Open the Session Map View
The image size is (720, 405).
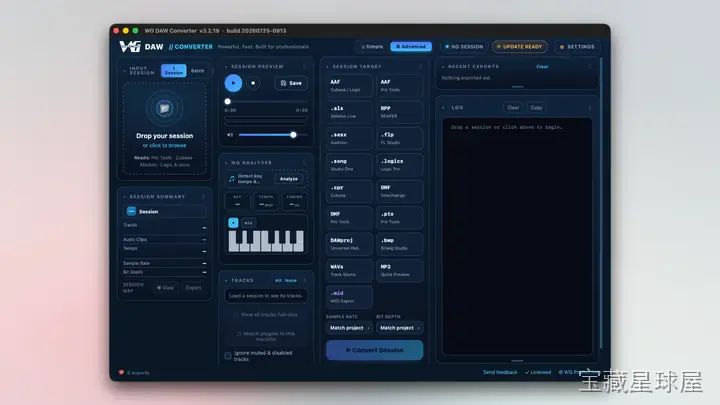point(165,288)
